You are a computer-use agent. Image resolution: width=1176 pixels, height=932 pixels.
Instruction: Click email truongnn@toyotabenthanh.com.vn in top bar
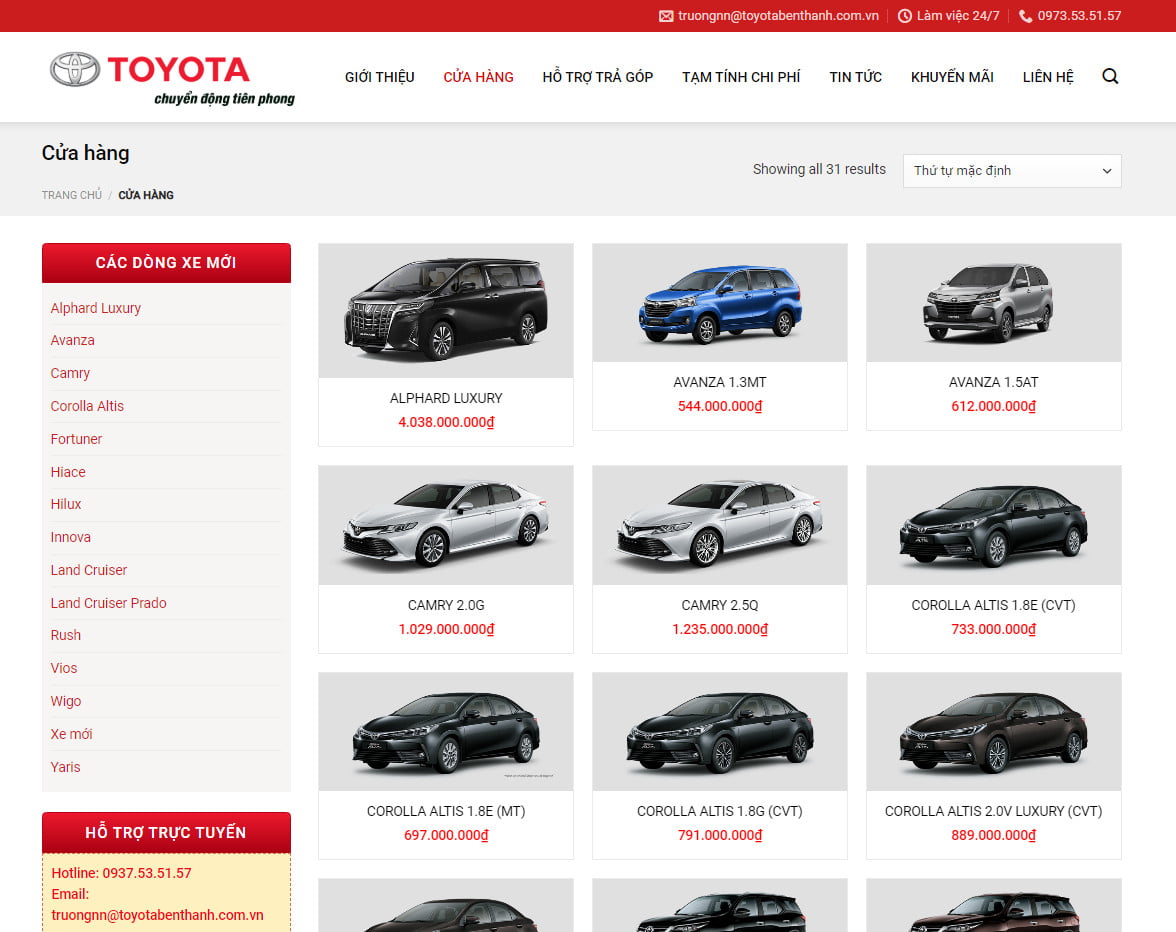click(778, 16)
